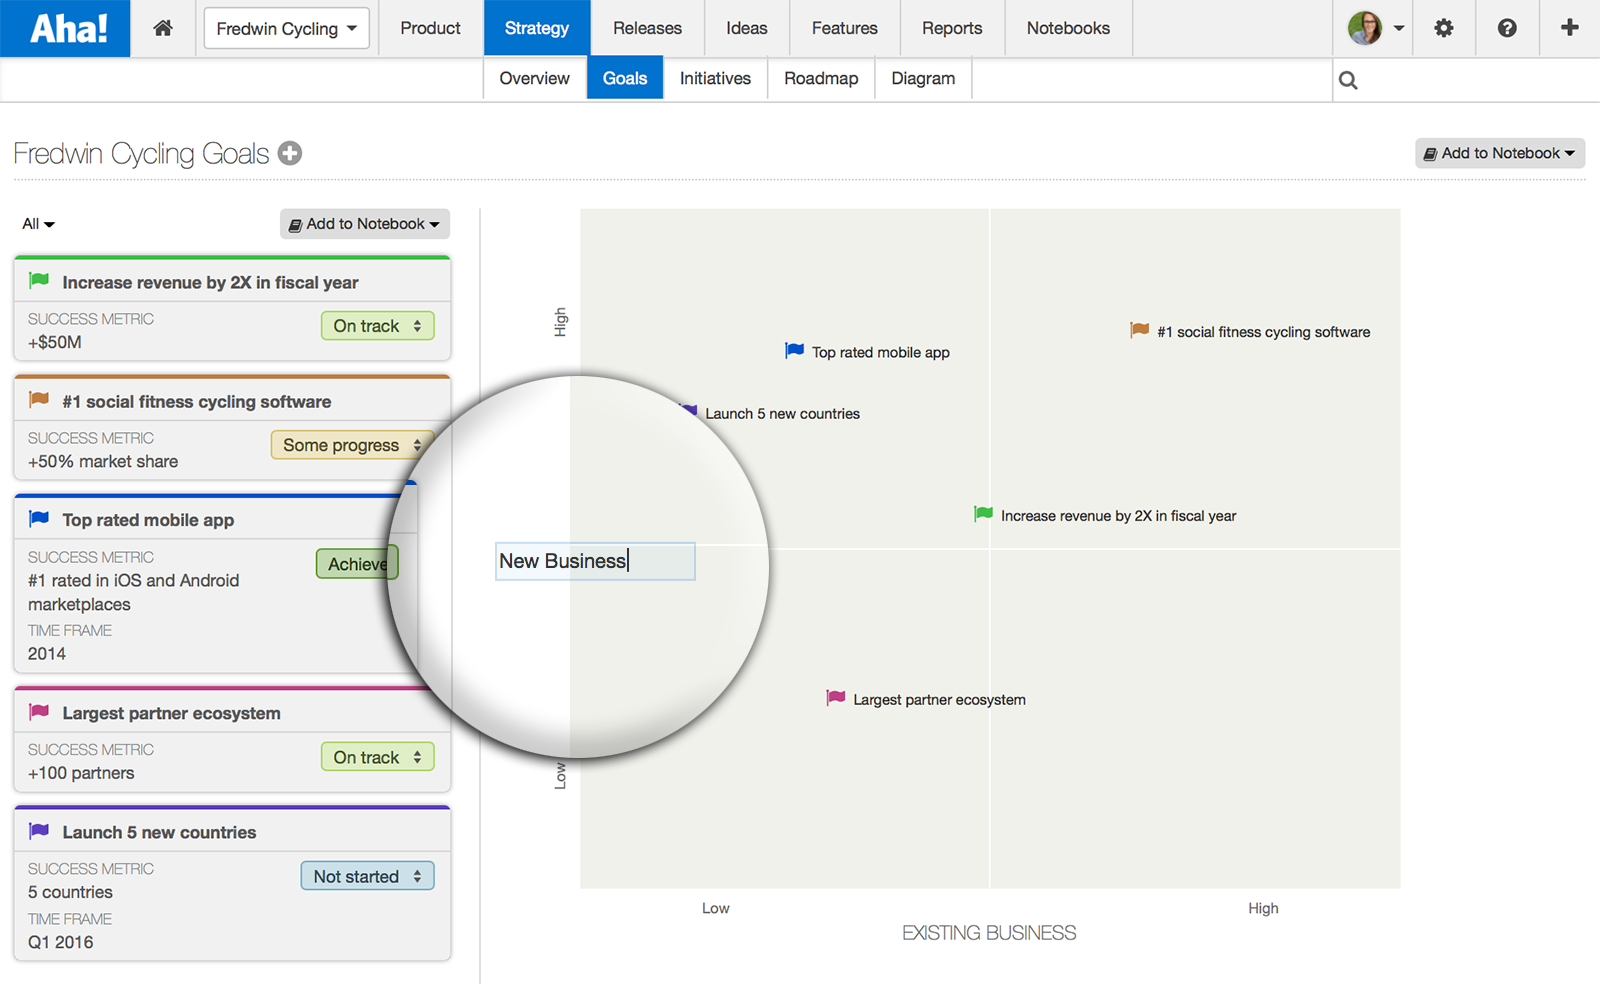Open Add to Notebook dropdown above goal list

pyautogui.click(x=365, y=224)
